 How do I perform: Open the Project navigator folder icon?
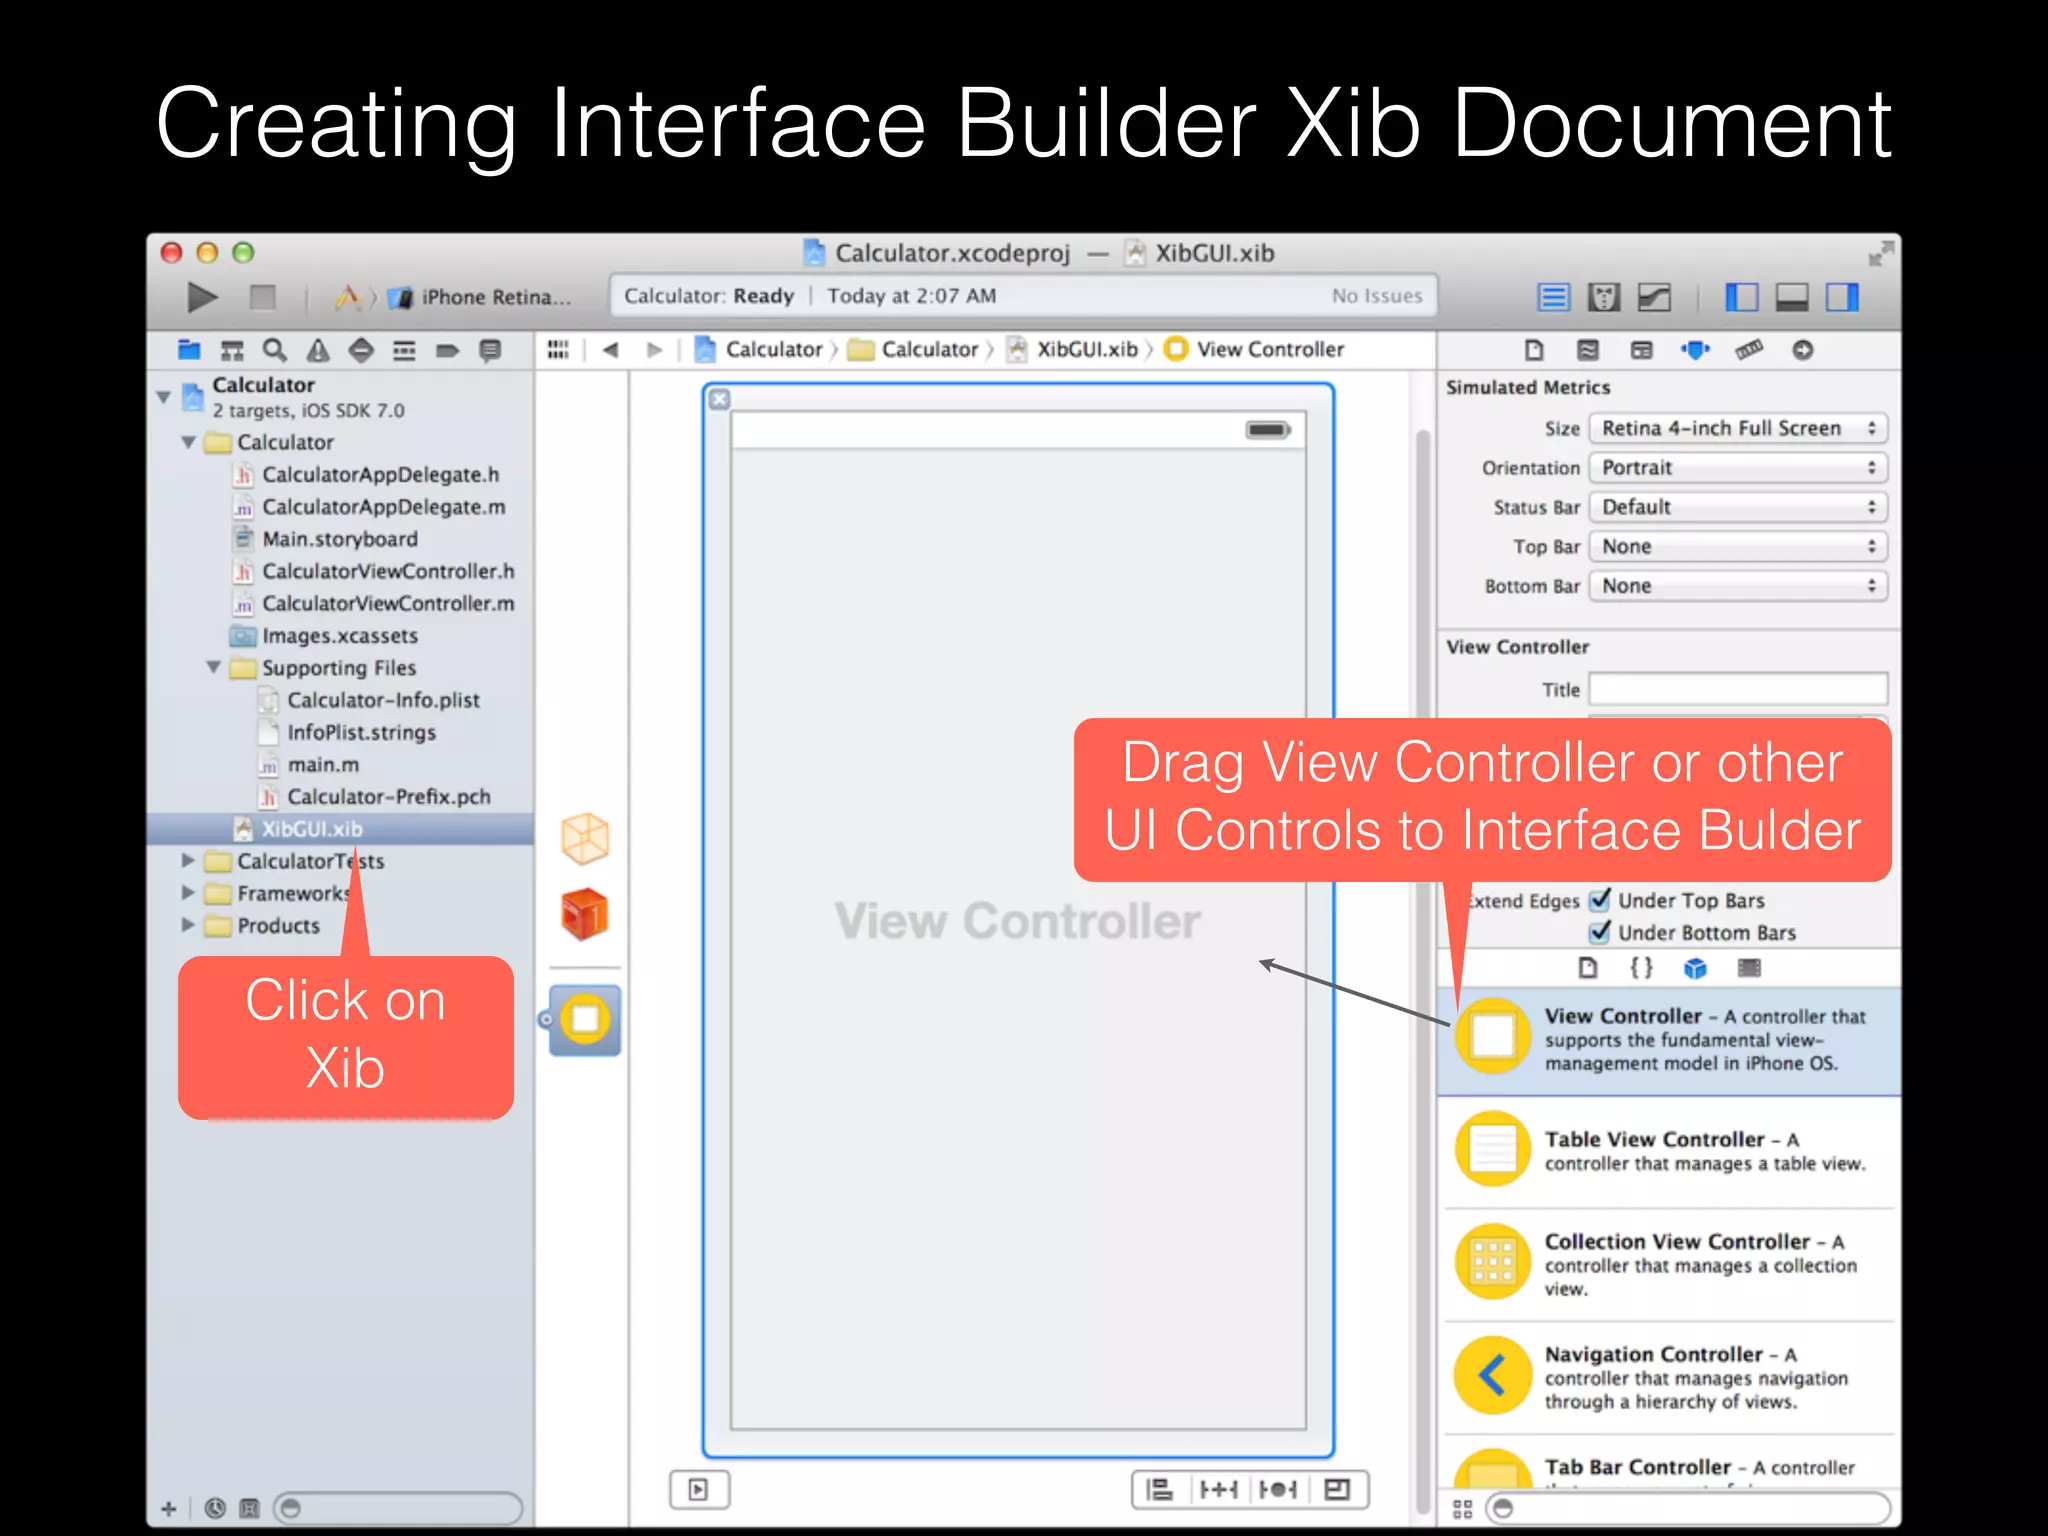point(189,350)
